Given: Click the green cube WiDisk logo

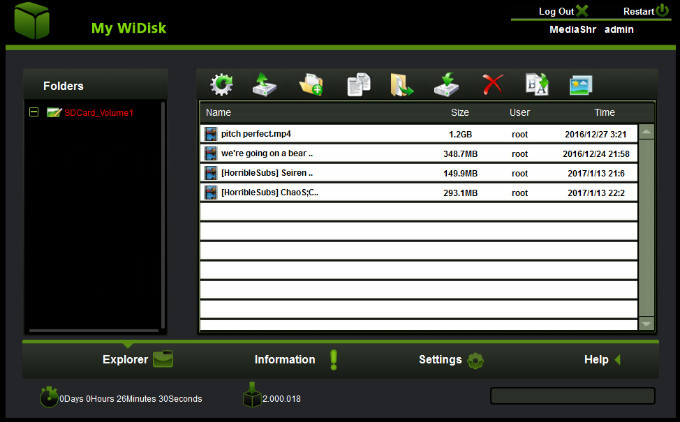Looking at the screenshot, I should click(32, 20).
